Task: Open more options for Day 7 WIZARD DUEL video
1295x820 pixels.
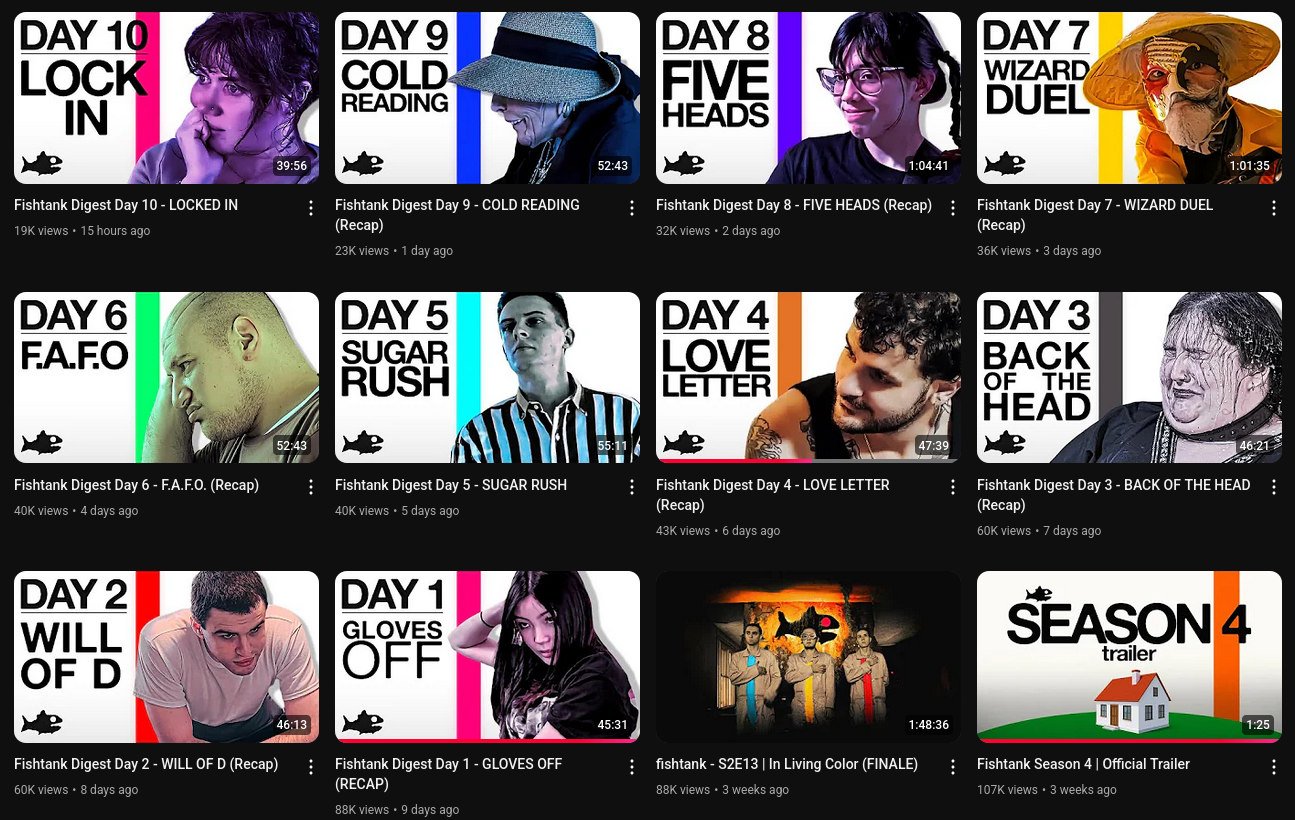Action: click(x=1274, y=208)
